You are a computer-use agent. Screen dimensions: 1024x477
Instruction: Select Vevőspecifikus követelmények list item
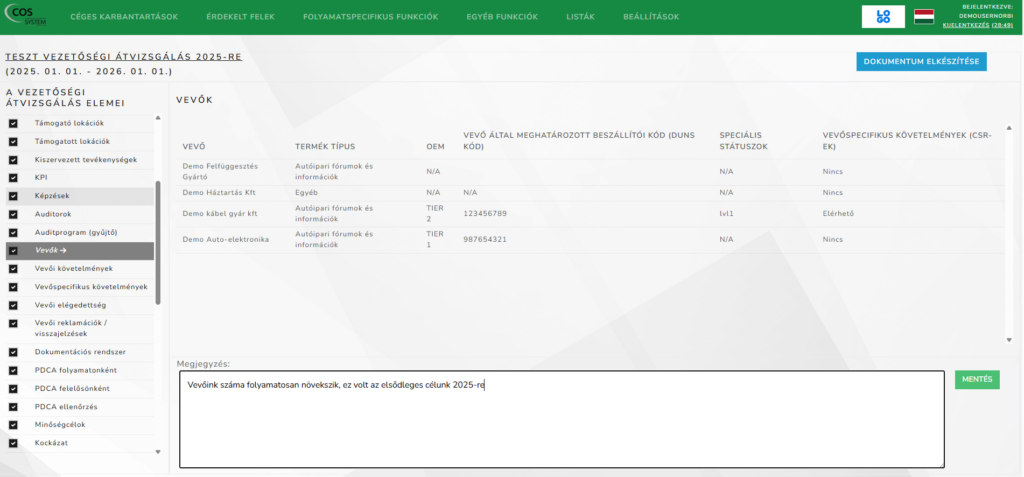(x=91, y=287)
